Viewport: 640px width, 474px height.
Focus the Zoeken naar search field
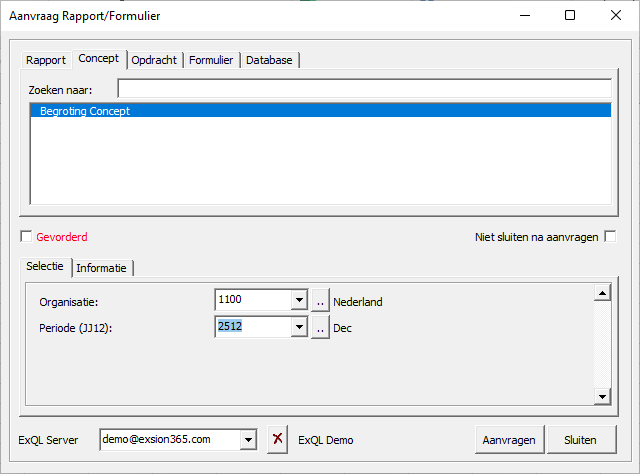tap(364, 89)
